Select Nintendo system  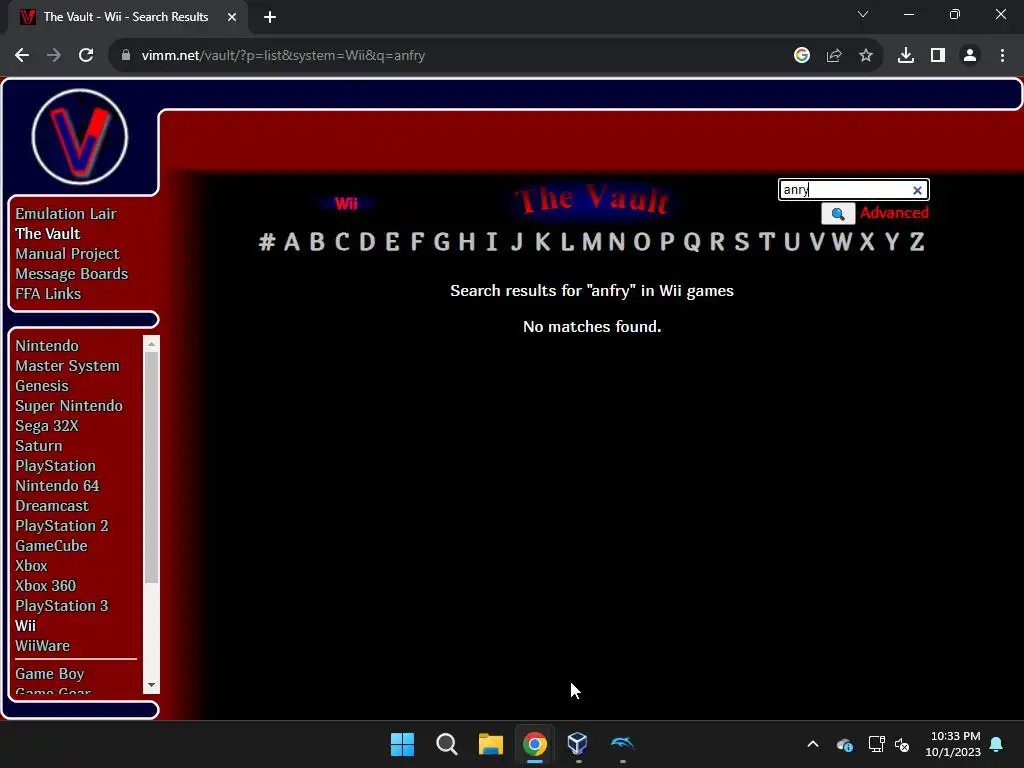coord(47,345)
